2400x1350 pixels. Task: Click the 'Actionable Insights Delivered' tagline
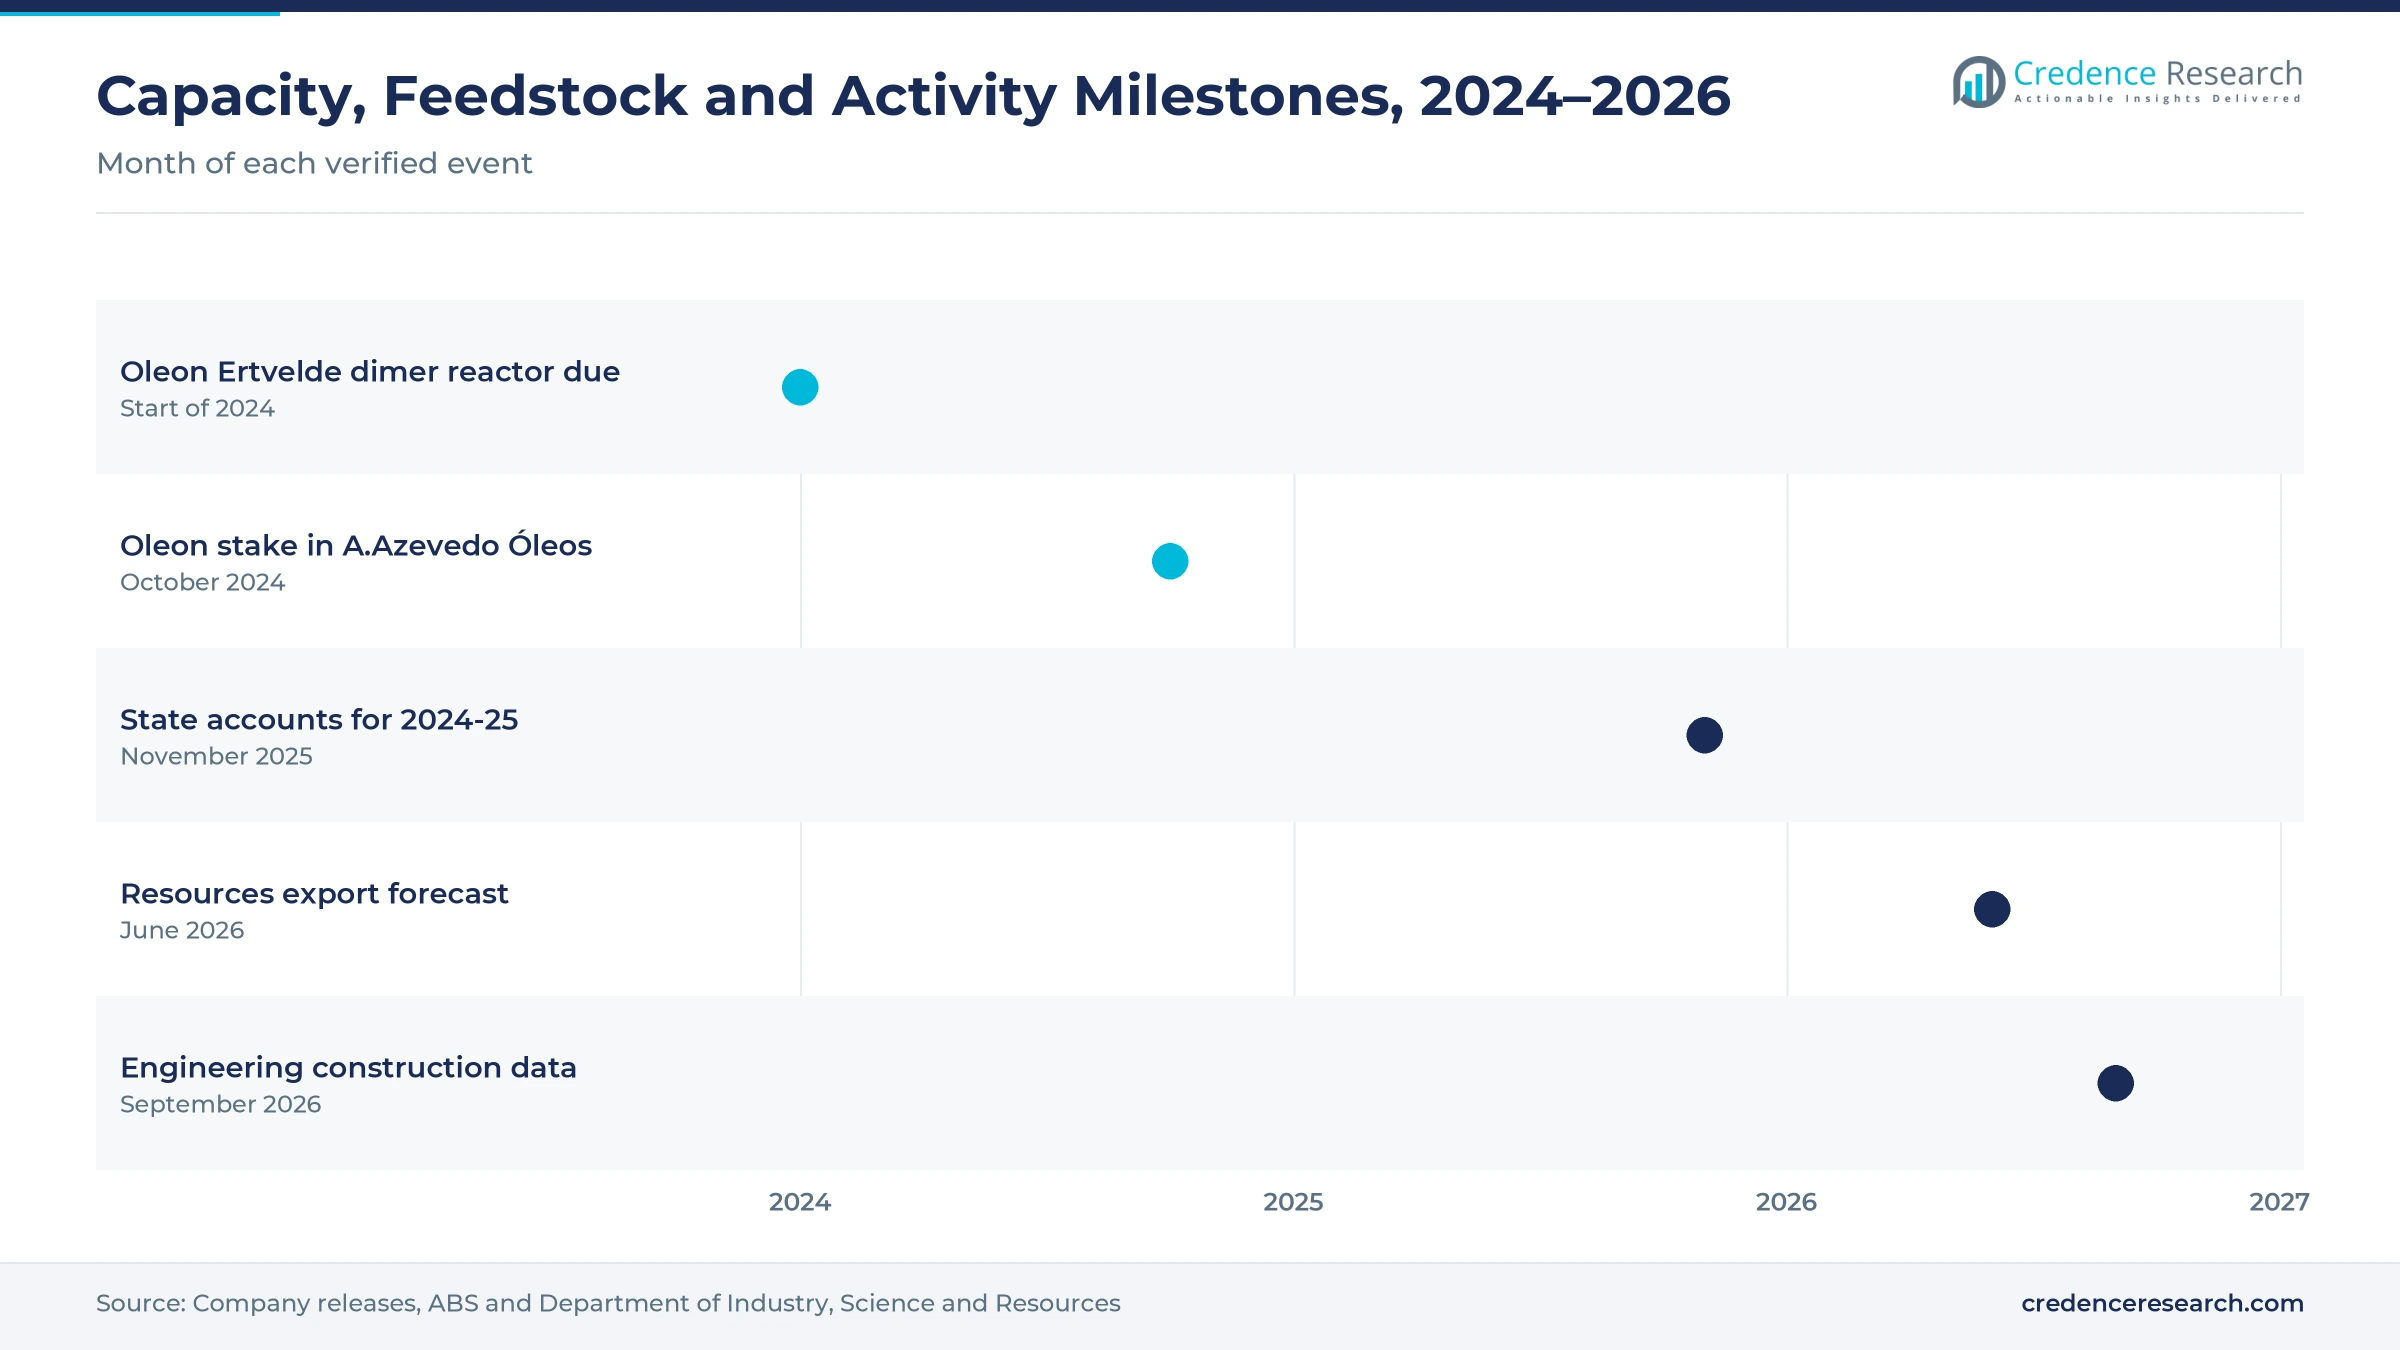click(2158, 99)
